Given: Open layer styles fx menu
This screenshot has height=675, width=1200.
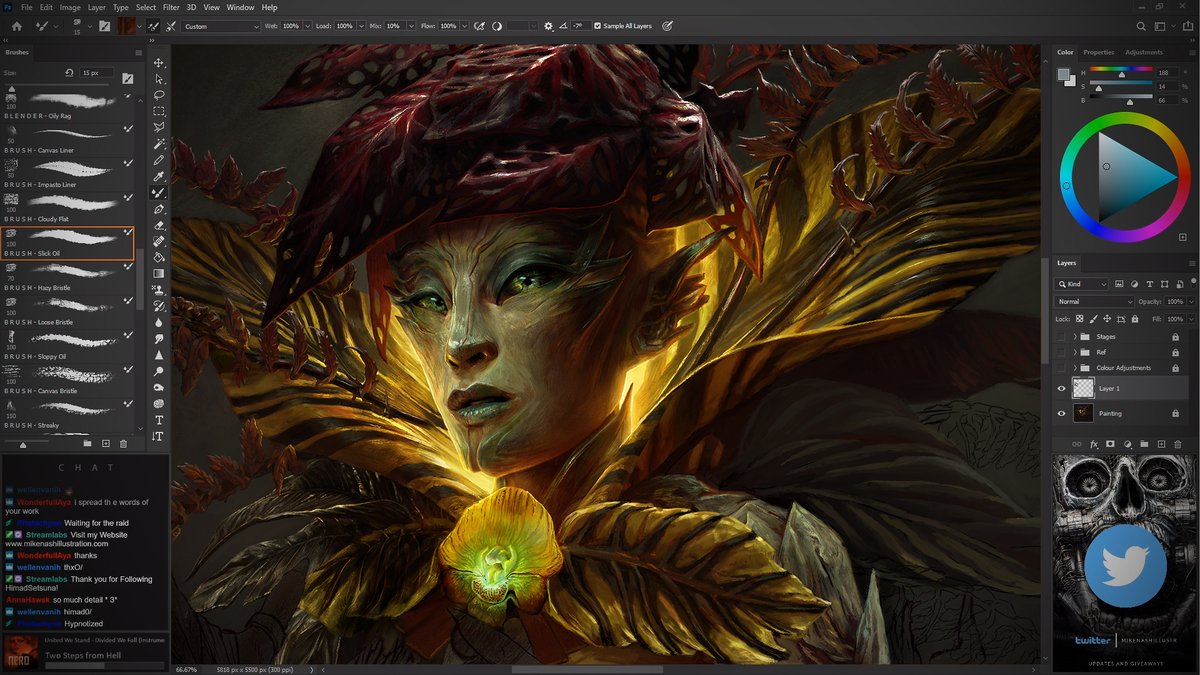Looking at the screenshot, I should click(1094, 443).
